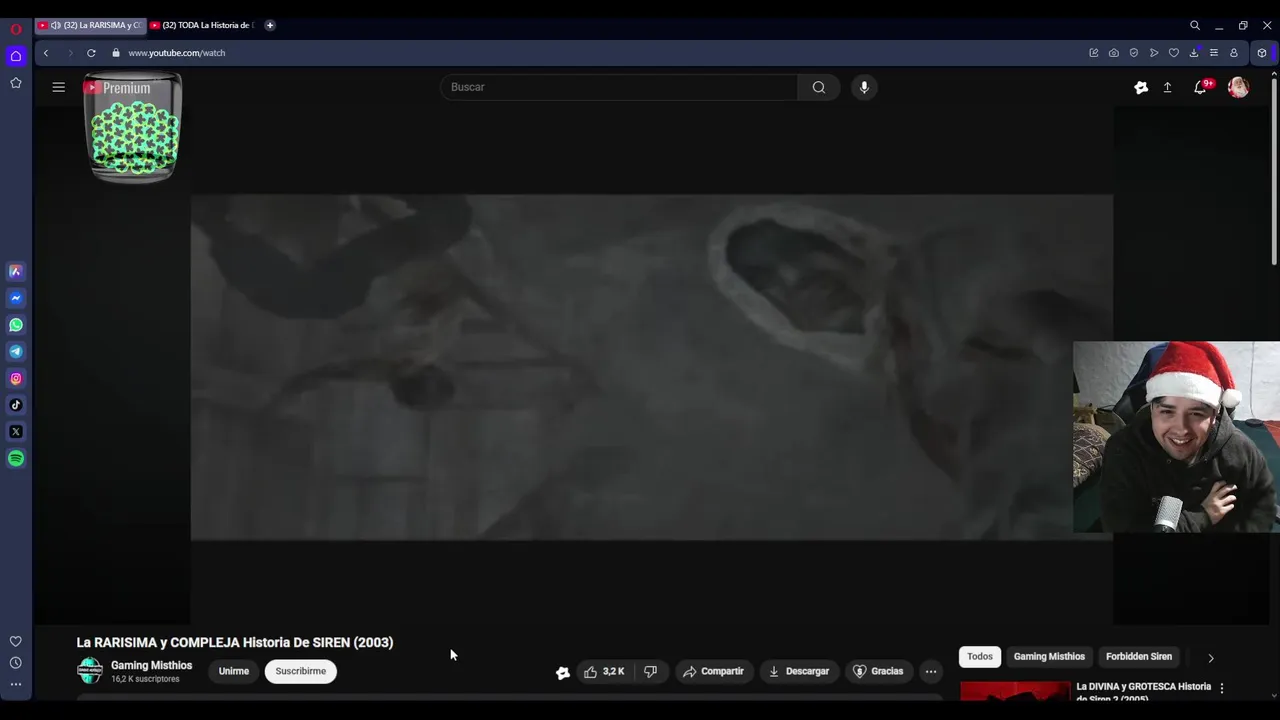Open the tab search magnifier icon
This screenshot has width=1280, height=720.
(1195, 26)
